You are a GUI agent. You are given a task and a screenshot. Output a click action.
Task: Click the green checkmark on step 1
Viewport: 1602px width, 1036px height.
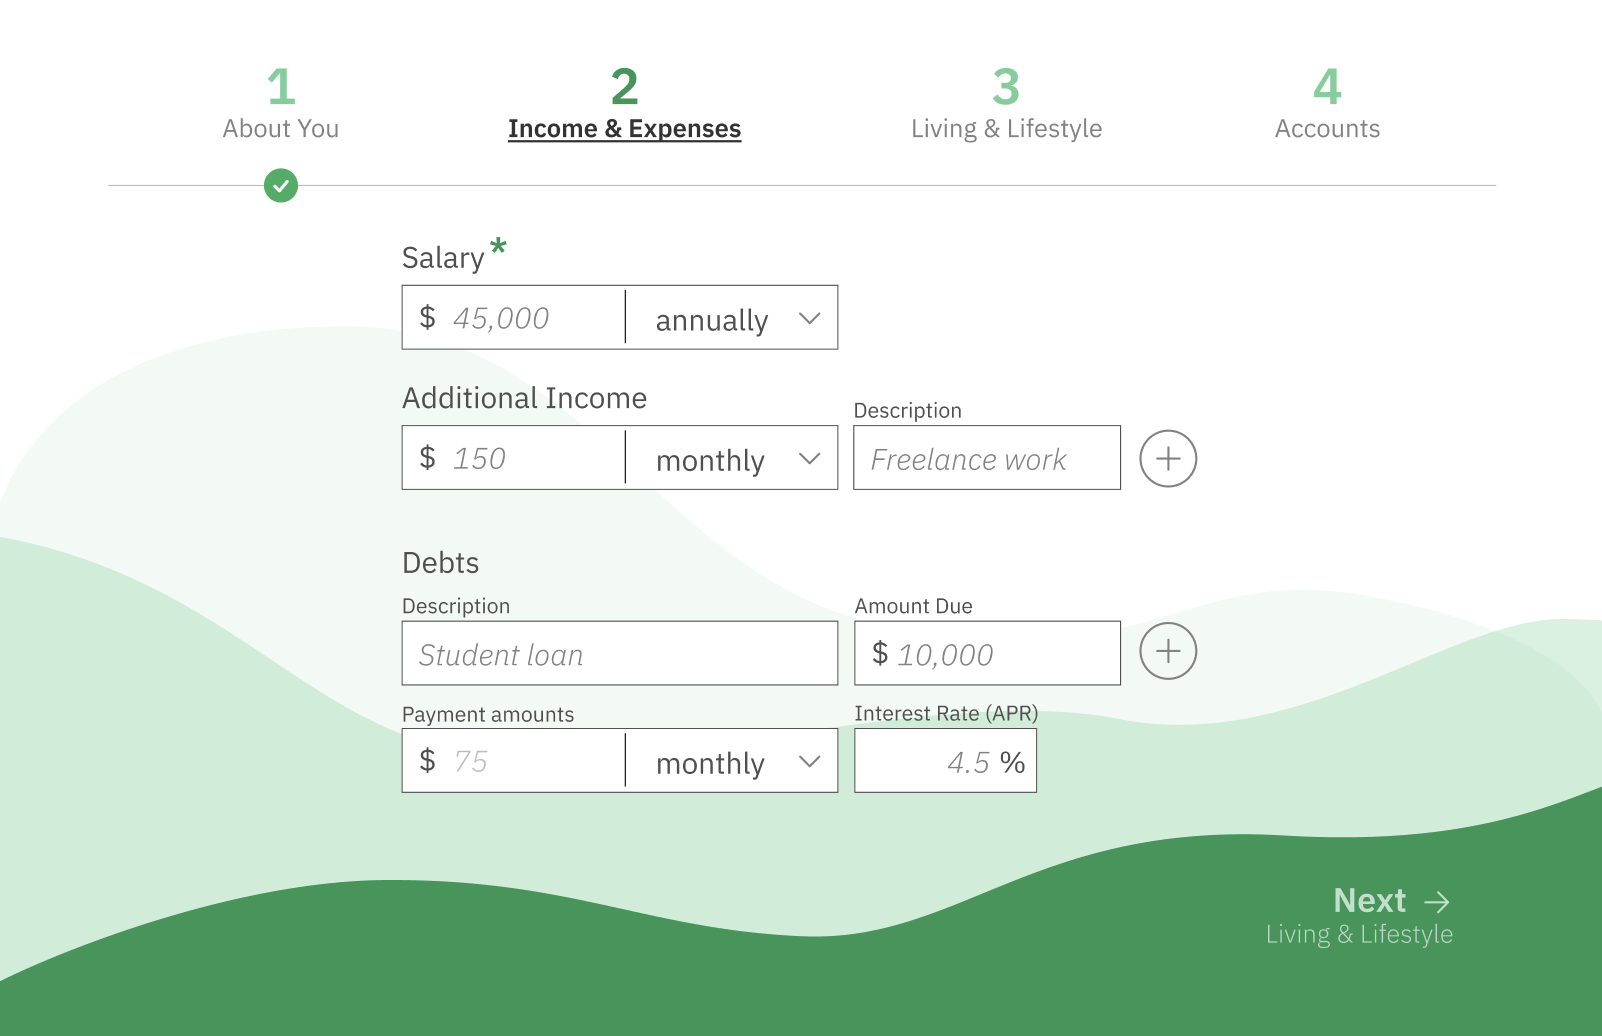point(281,186)
